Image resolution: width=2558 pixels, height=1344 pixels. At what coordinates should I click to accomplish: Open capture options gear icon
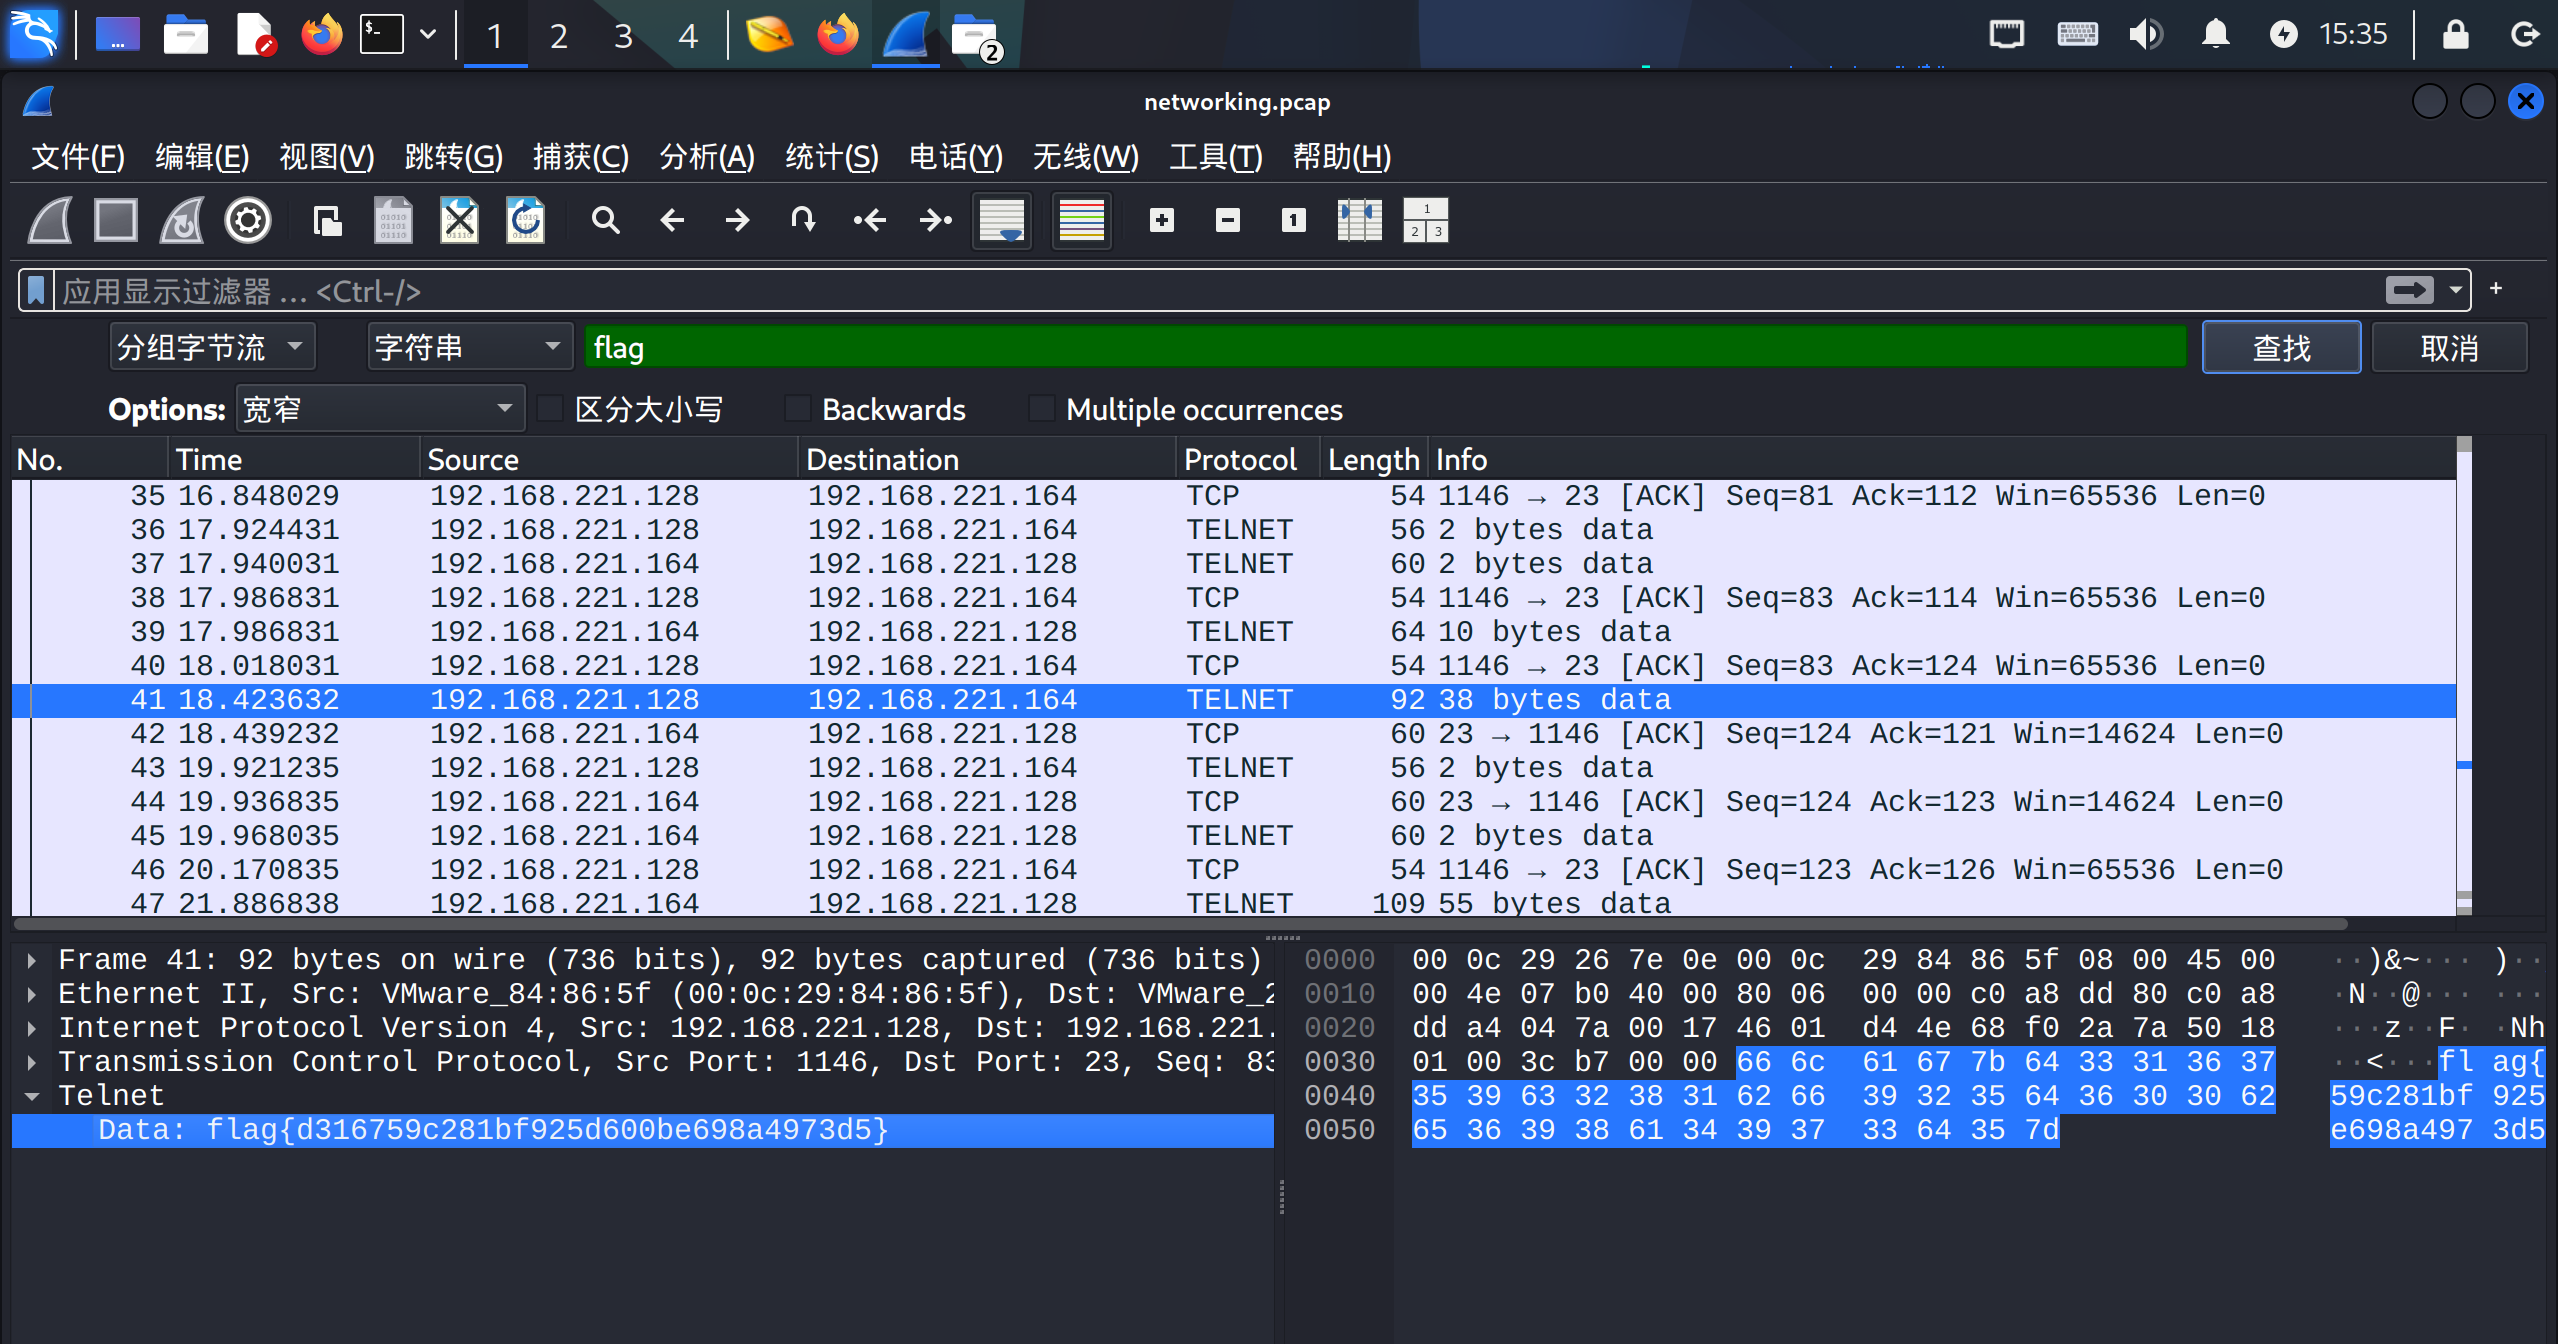(248, 220)
